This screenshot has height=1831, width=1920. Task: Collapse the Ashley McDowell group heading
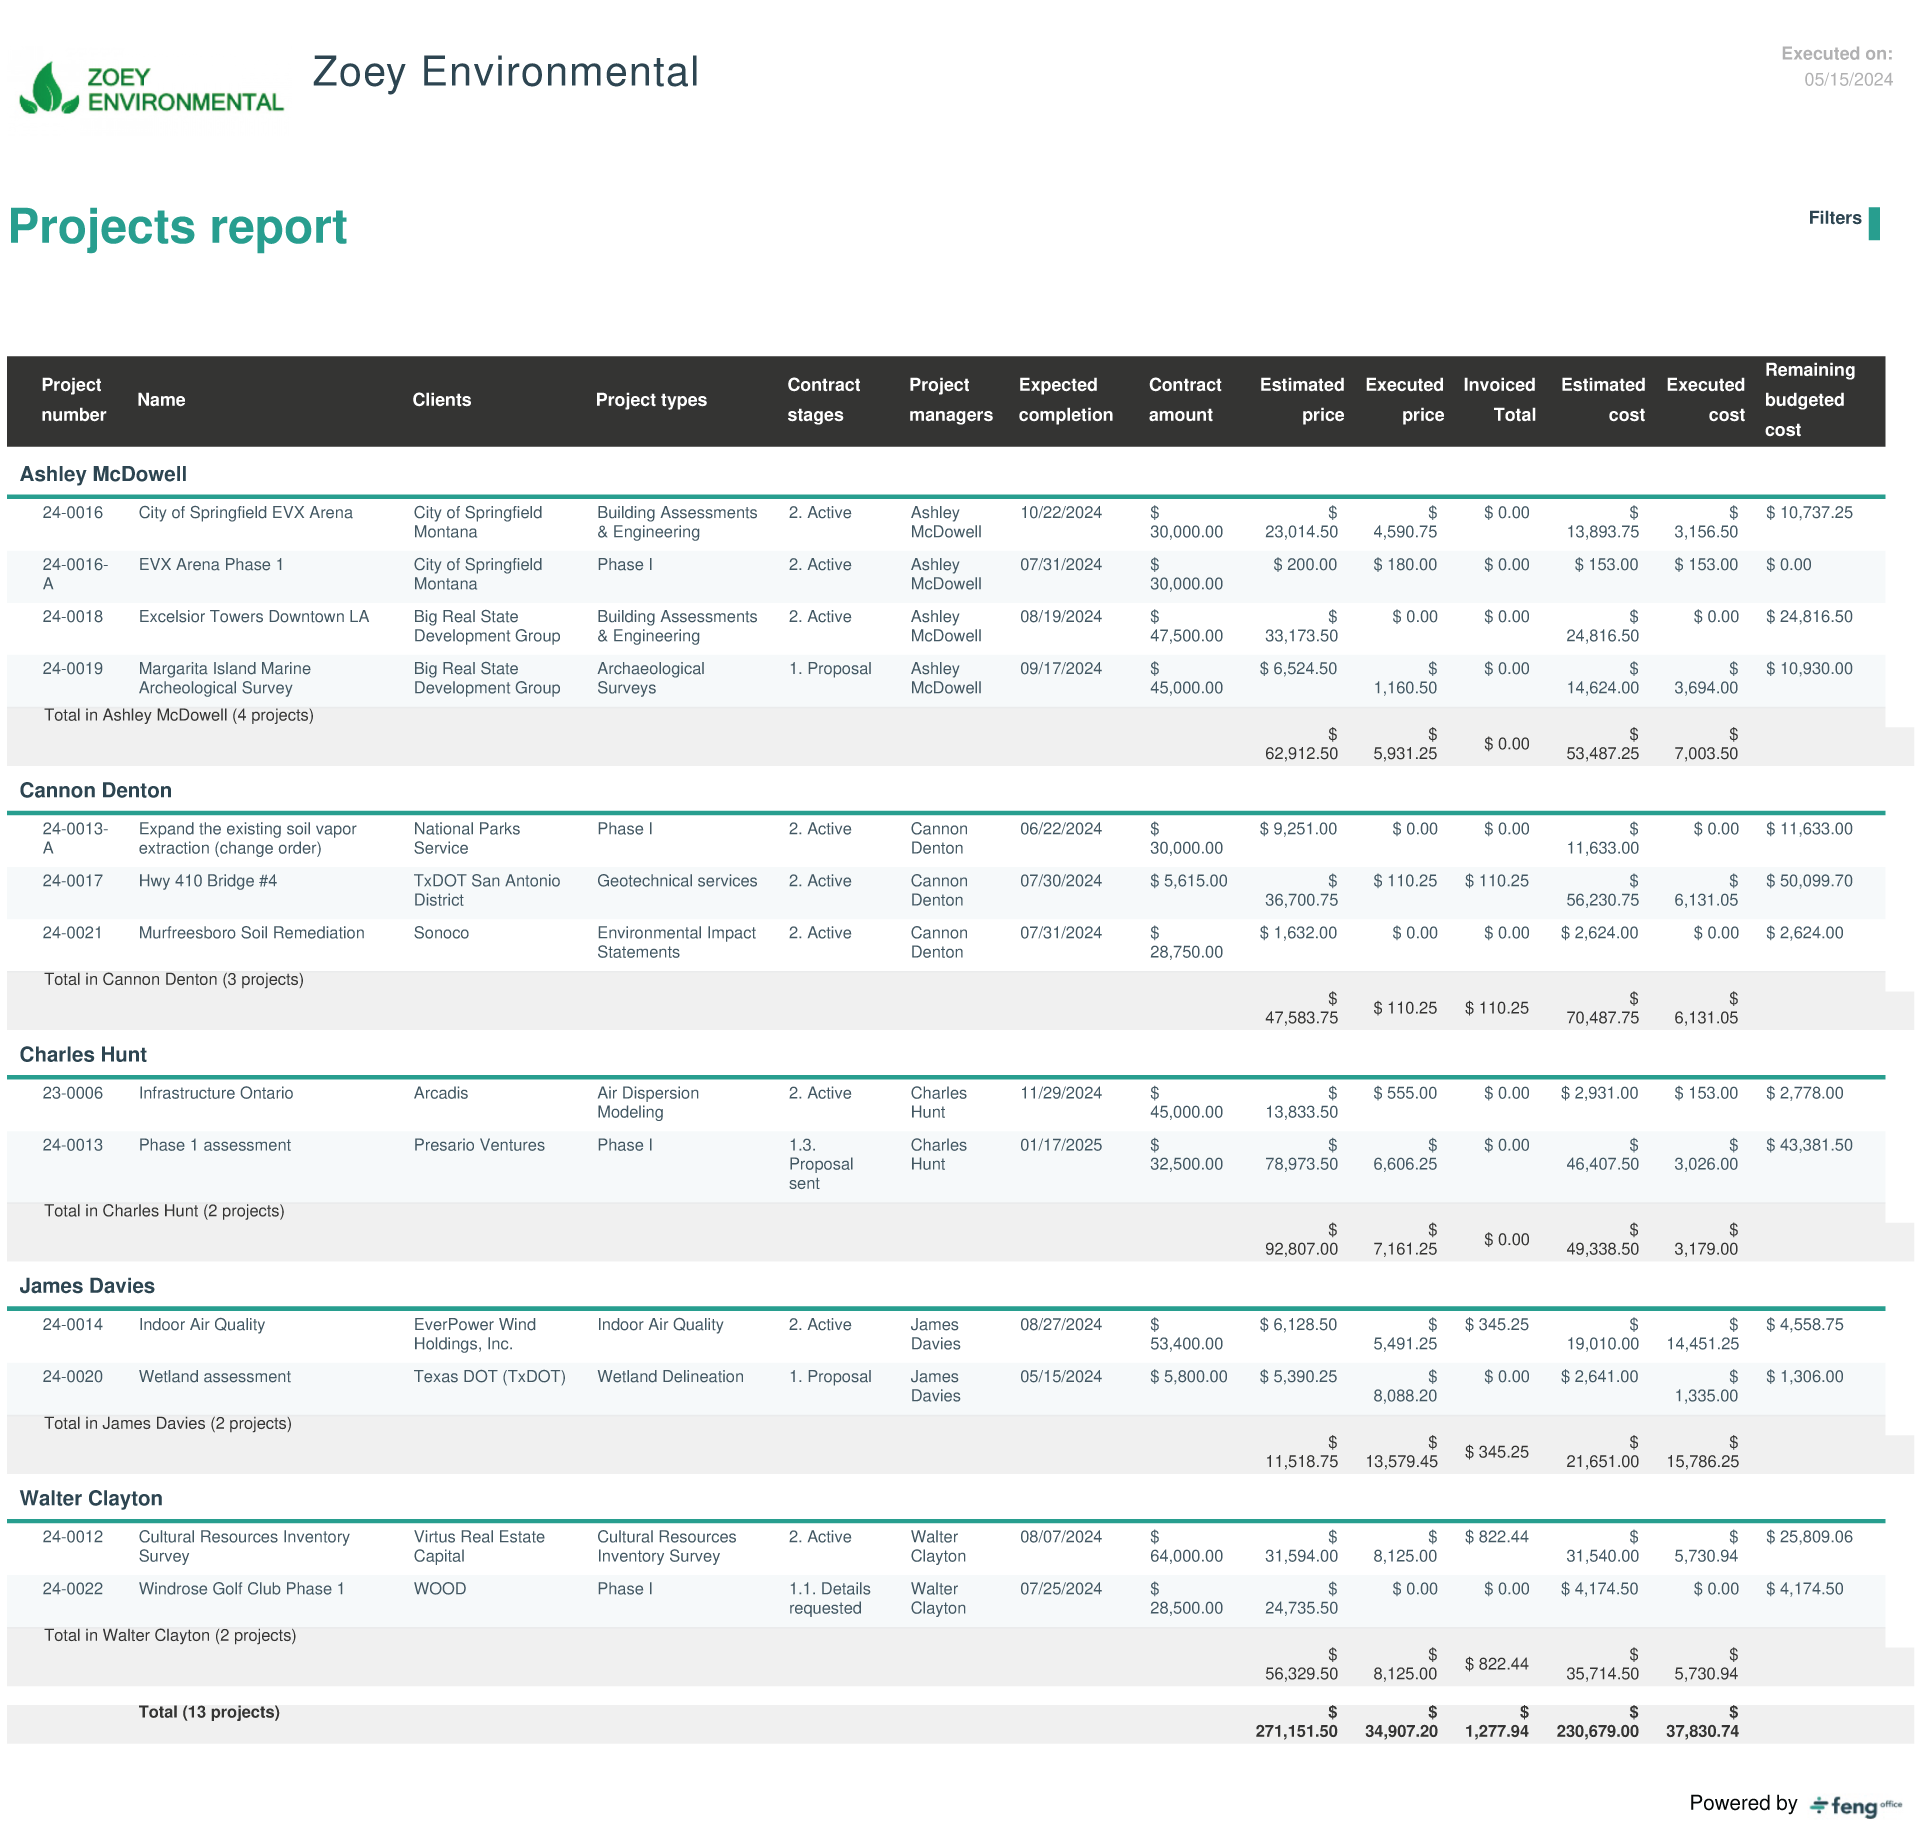point(103,474)
